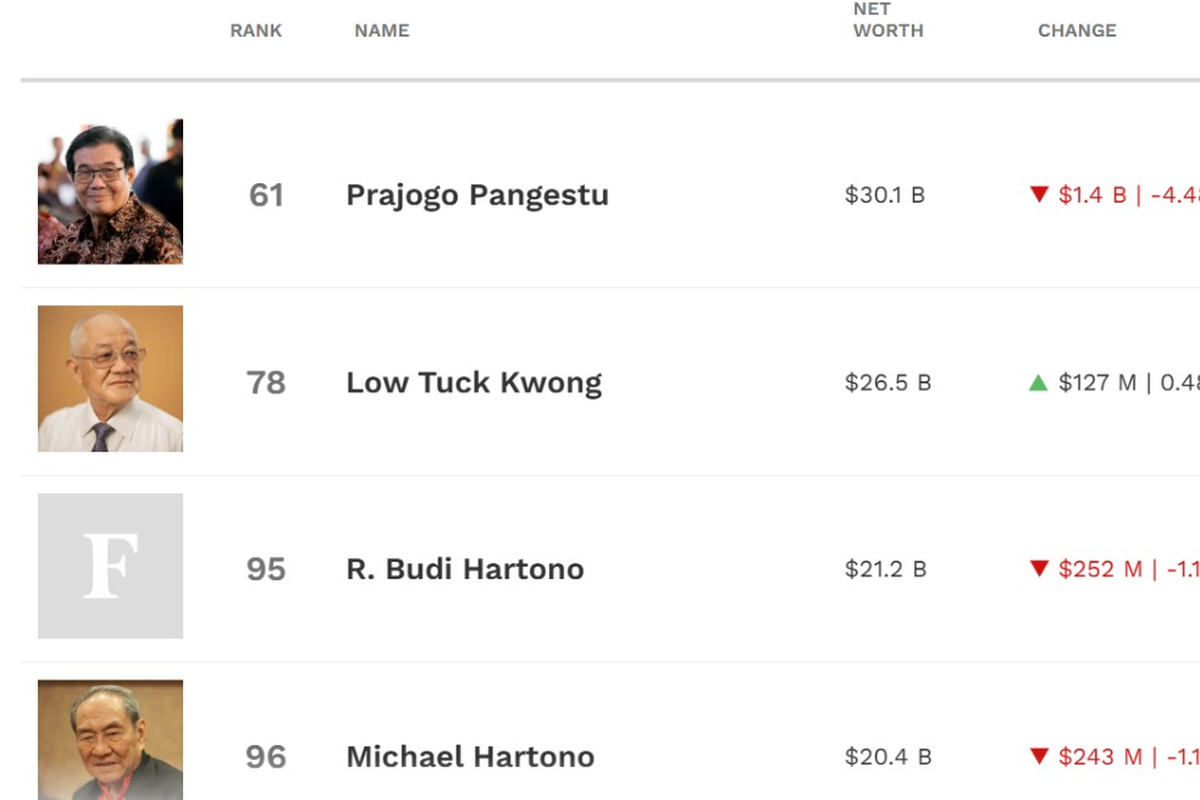The height and width of the screenshot is (800, 1200).
Task: Click rank number 95
Action: tap(266, 570)
